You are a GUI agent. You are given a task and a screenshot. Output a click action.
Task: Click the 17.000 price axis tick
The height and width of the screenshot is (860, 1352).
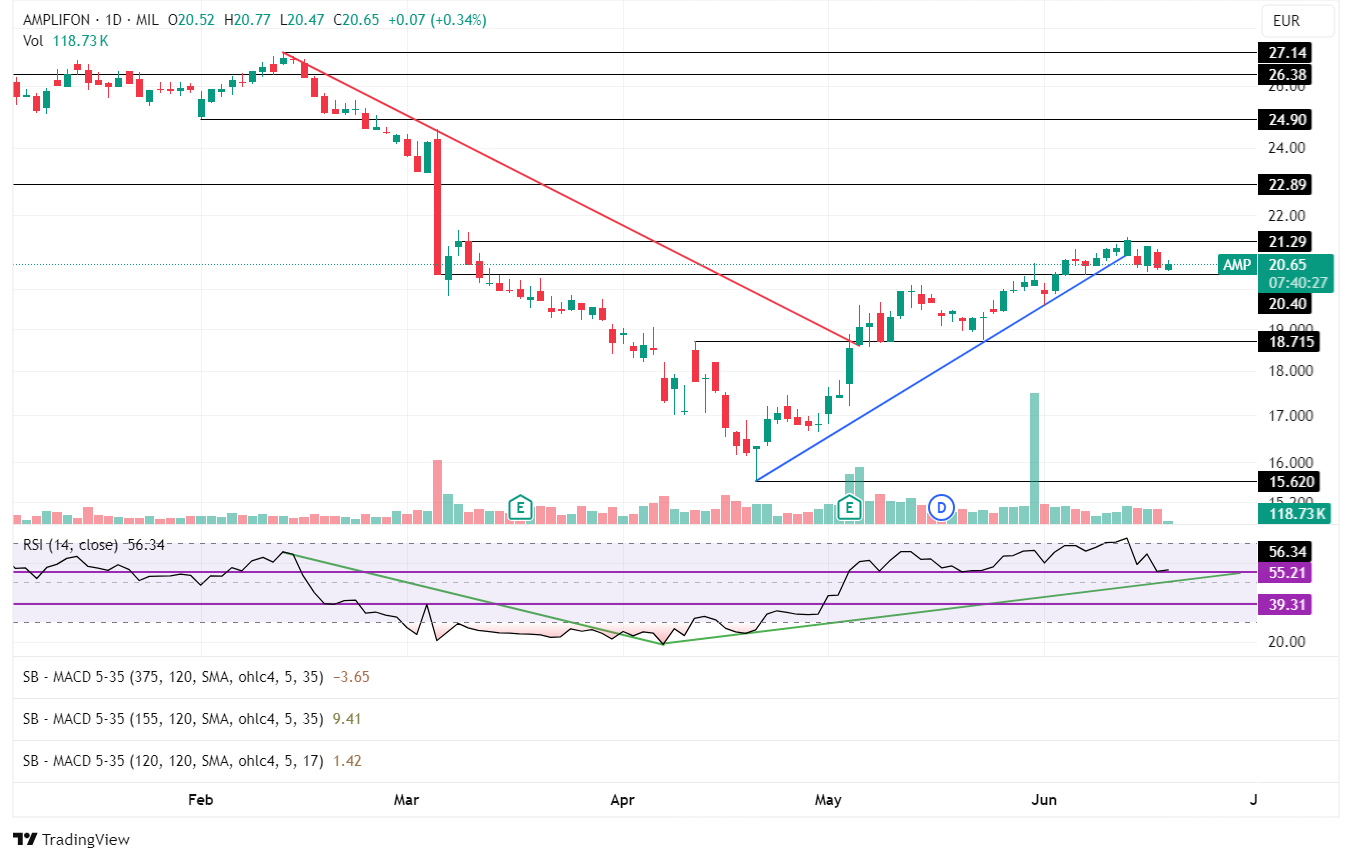[x=1291, y=416]
